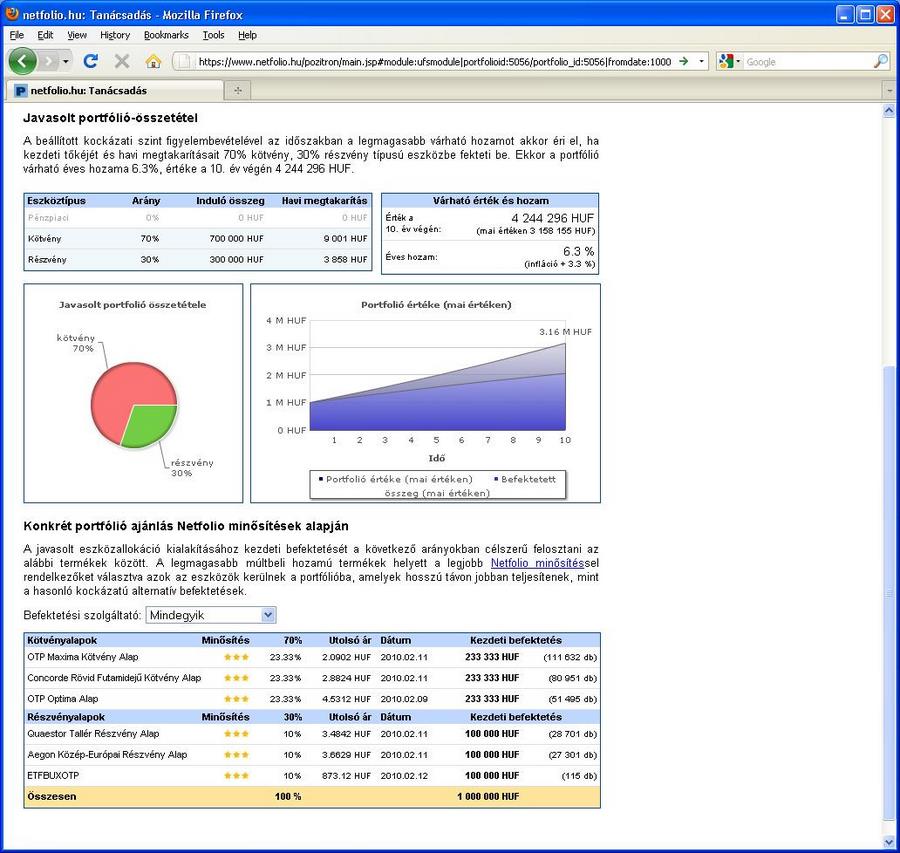900x853 pixels.
Task: Click Quaestor Tallér Részvény Alap
Action: pos(93,734)
